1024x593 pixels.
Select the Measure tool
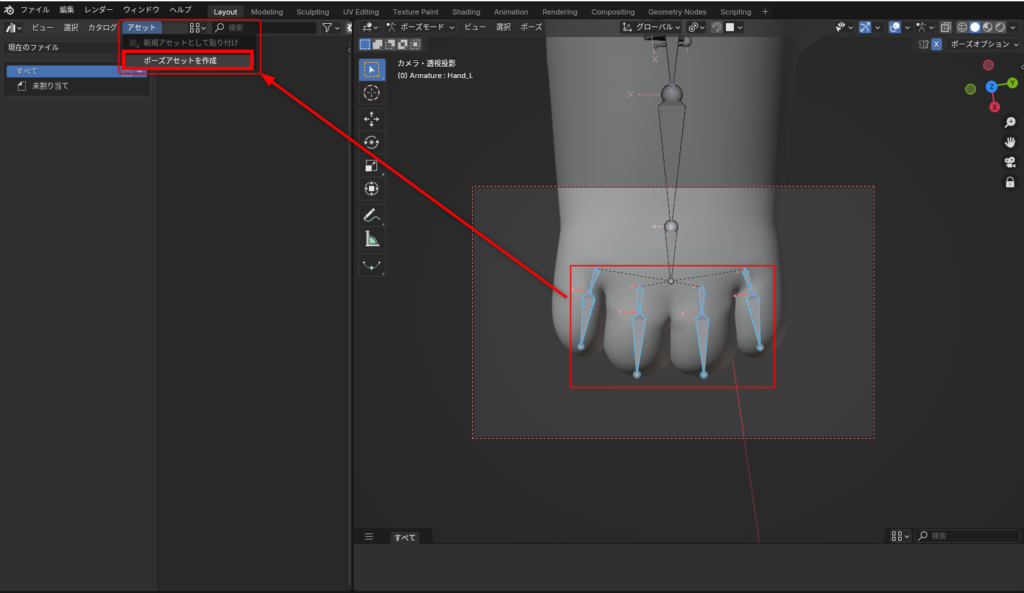pos(371,239)
